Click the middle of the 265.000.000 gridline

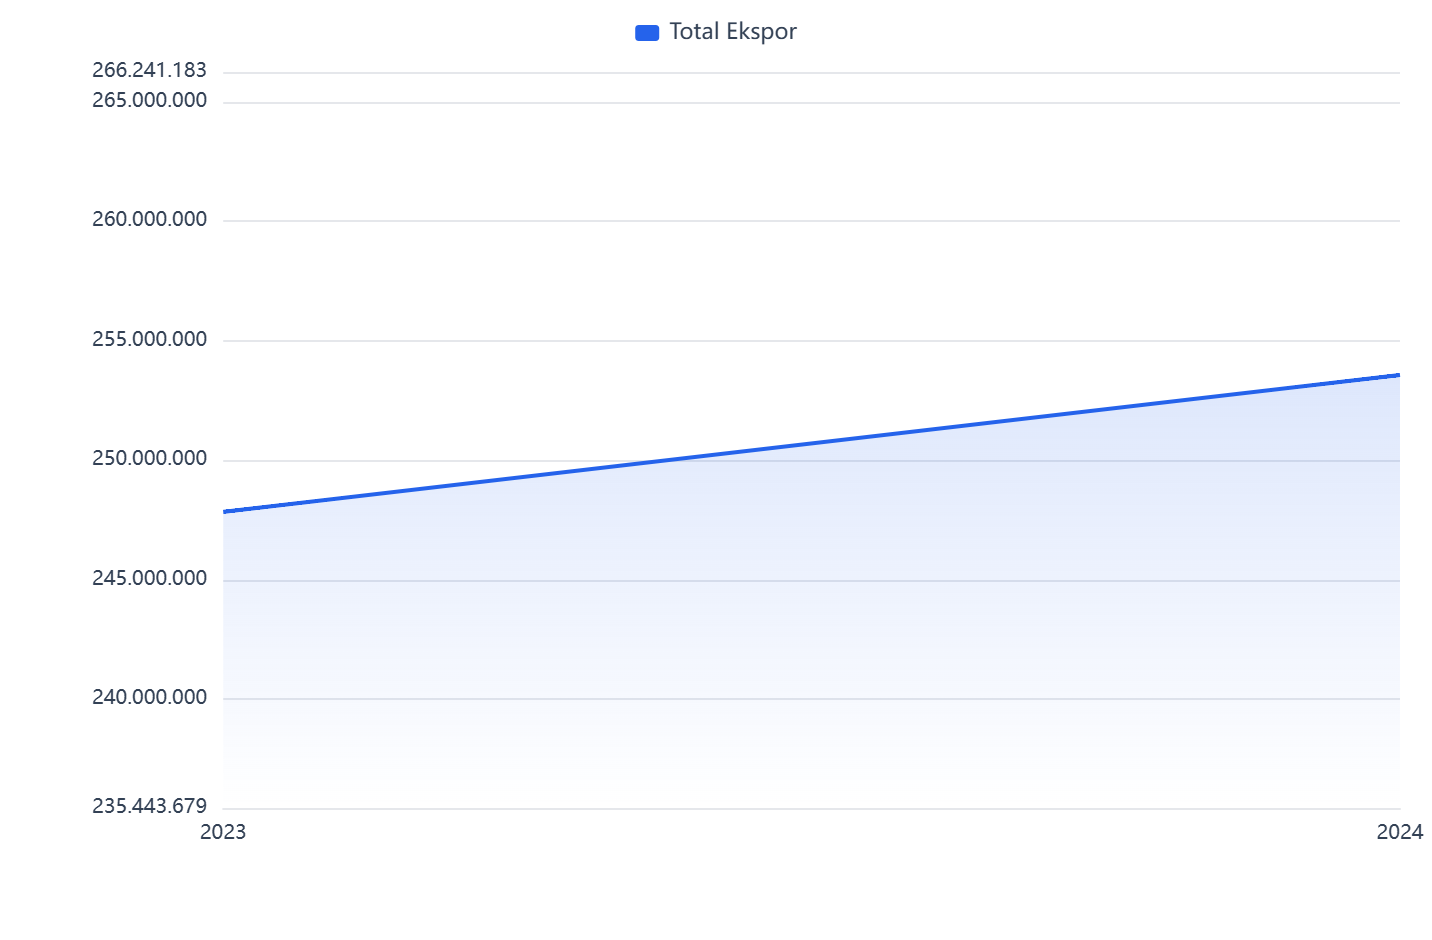pyautogui.click(x=811, y=103)
